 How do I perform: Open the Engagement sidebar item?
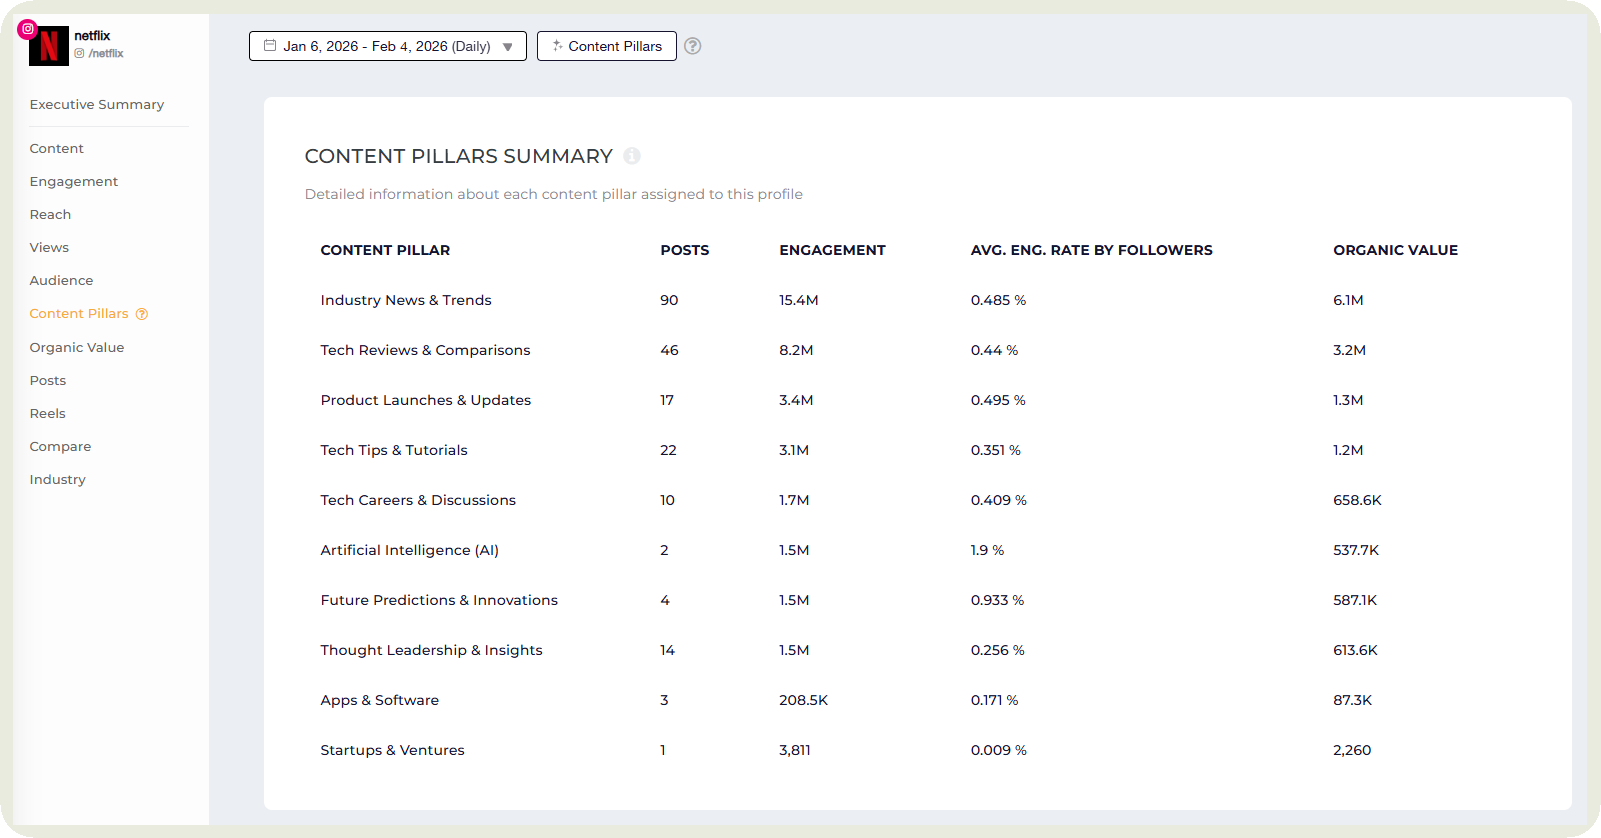coord(74,182)
